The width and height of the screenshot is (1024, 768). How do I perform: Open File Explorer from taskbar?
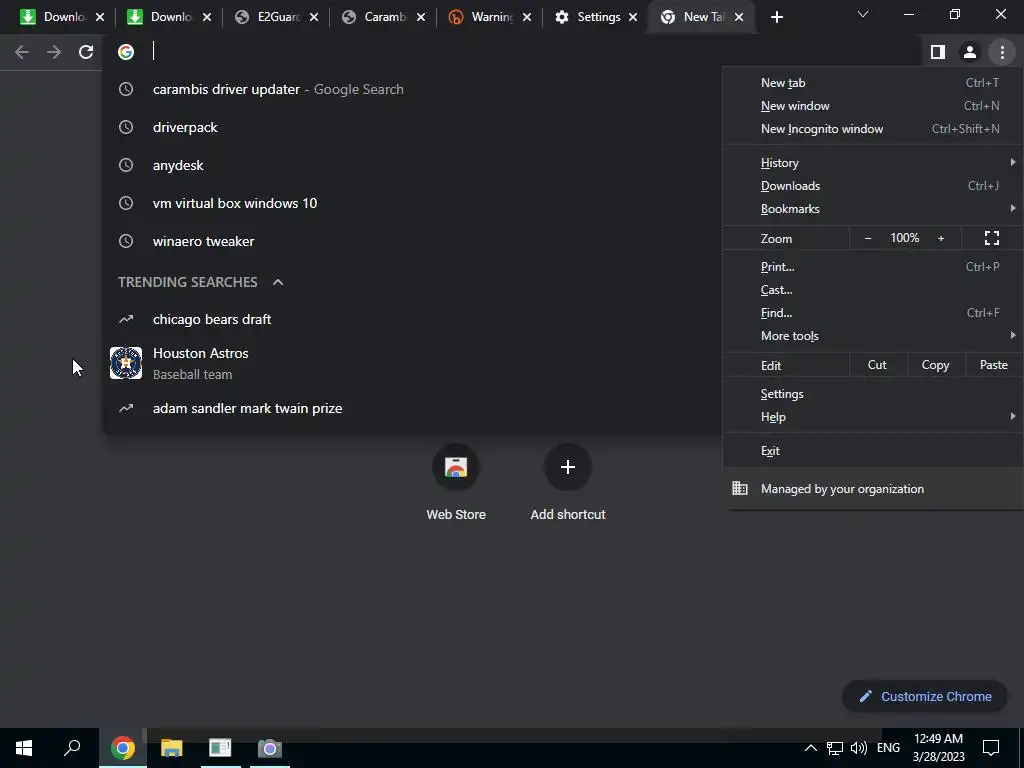point(172,748)
